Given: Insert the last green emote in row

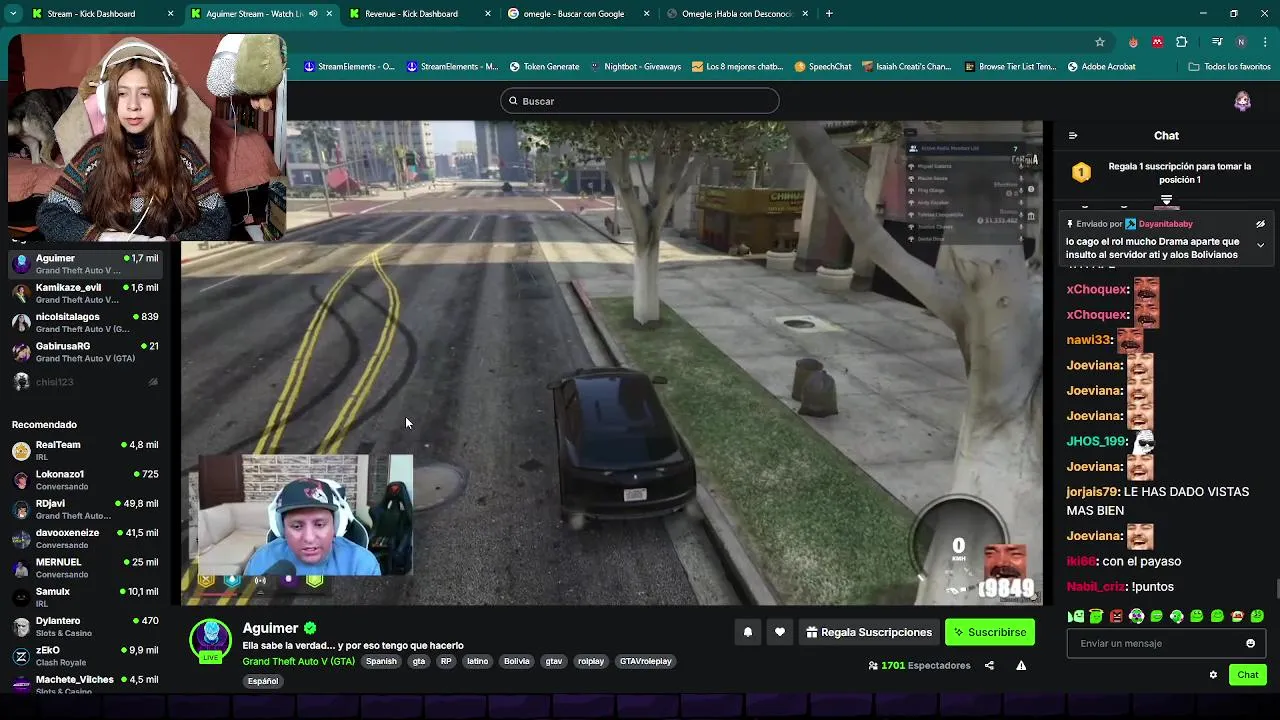Looking at the screenshot, I should [1257, 616].
